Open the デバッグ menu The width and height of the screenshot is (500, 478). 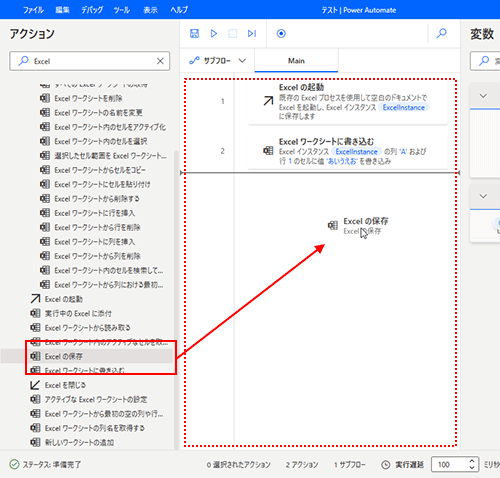[92, 10]
